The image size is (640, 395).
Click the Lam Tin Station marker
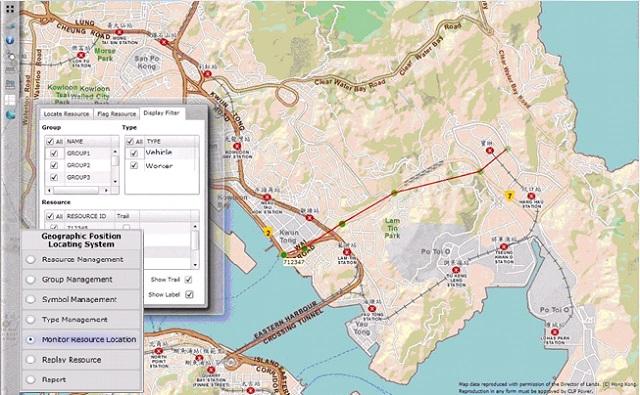coord(347,252)
